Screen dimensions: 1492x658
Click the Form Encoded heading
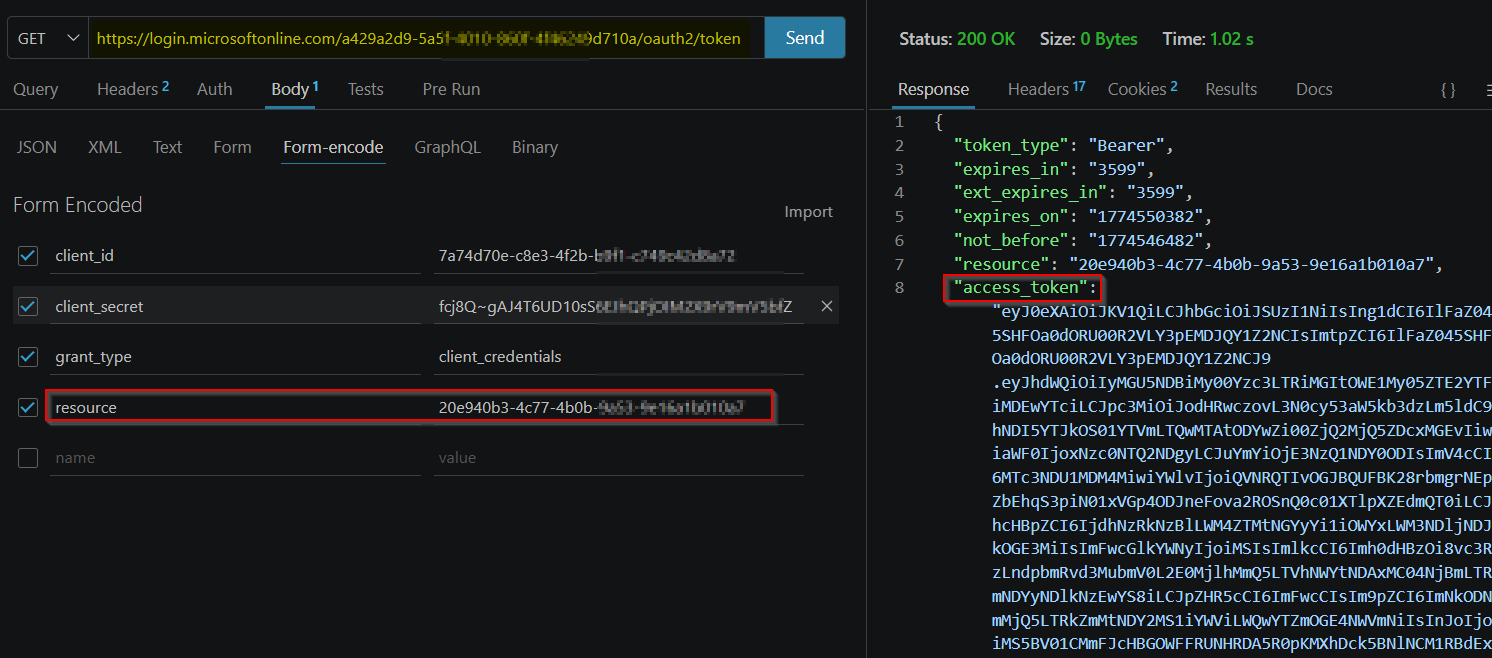tap(78, 205)
